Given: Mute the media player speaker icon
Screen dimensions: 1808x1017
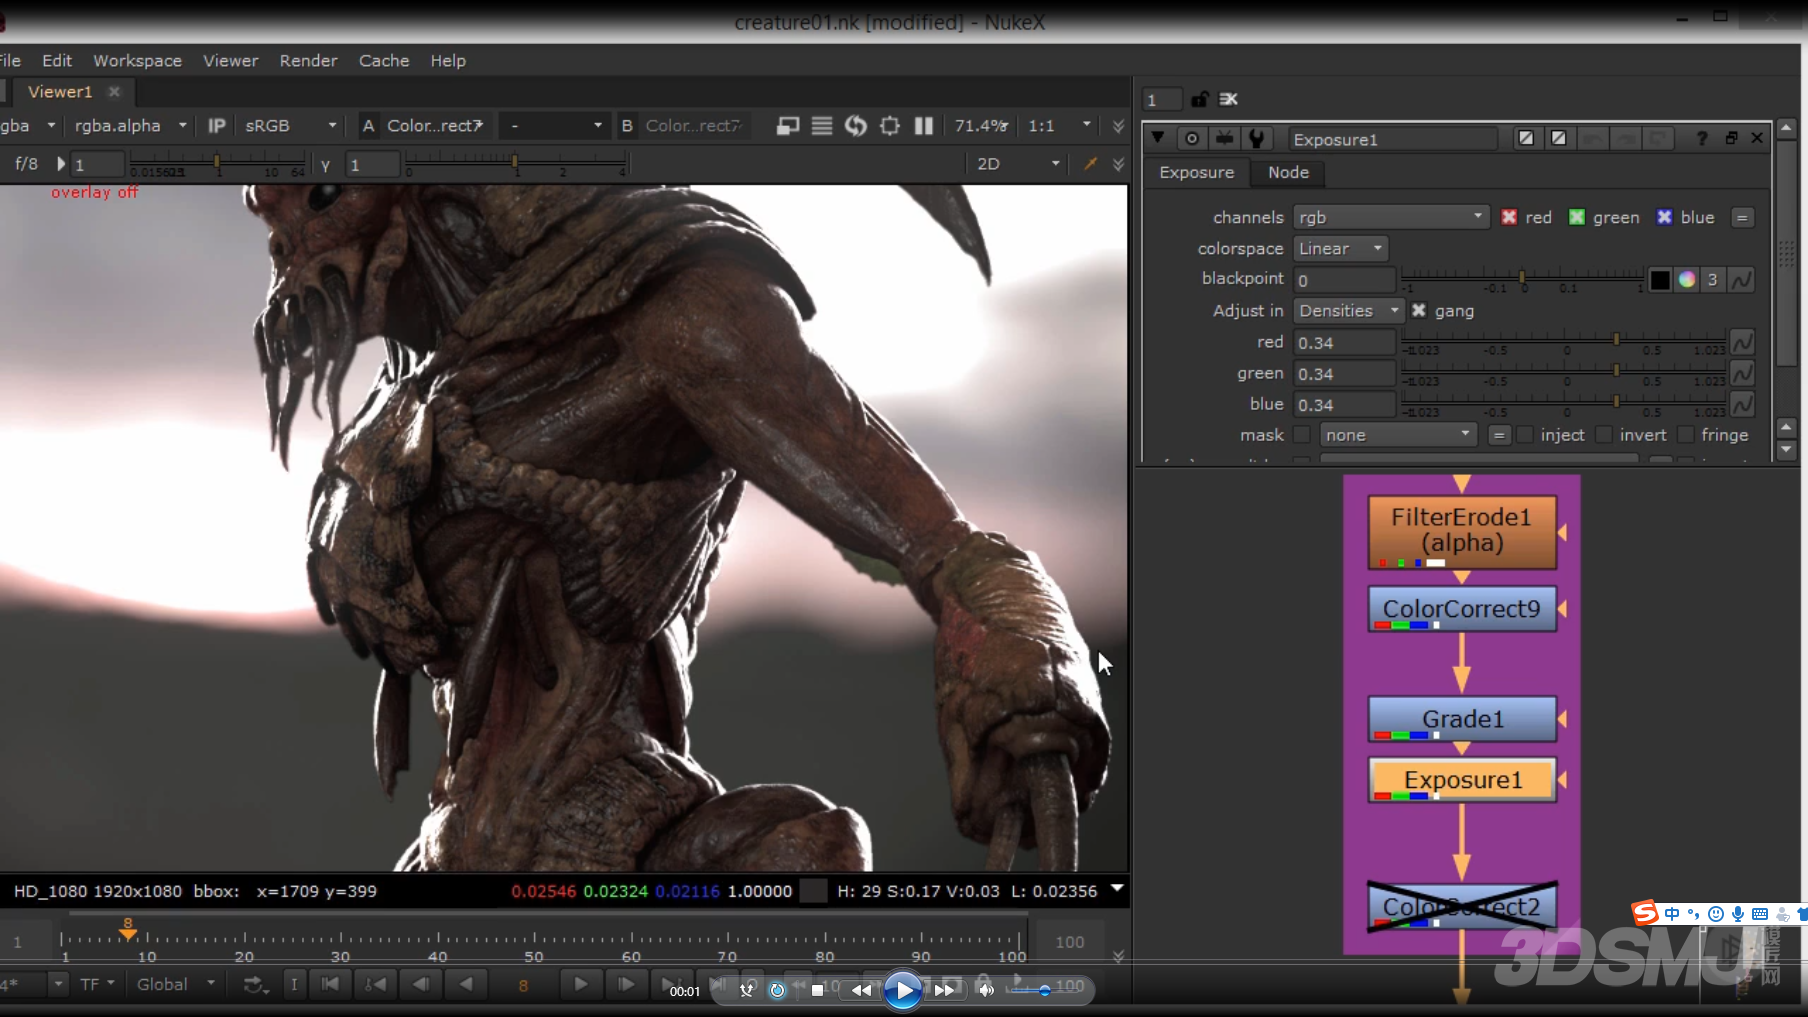Looking at the screenshot, I should [986, 990].
